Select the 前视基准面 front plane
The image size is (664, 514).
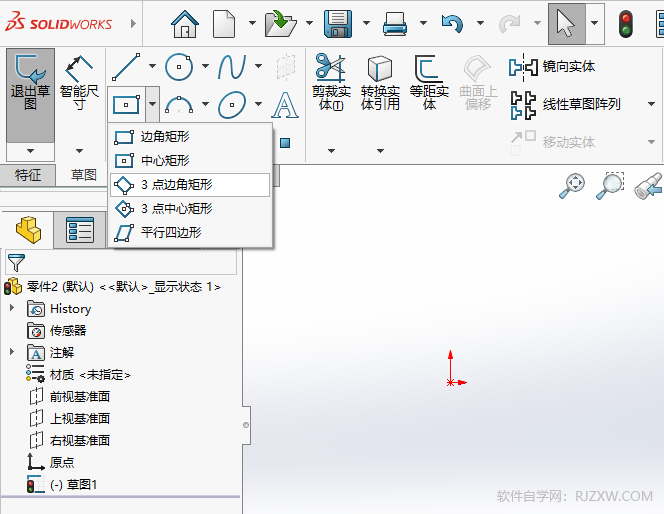coord(70,397)
